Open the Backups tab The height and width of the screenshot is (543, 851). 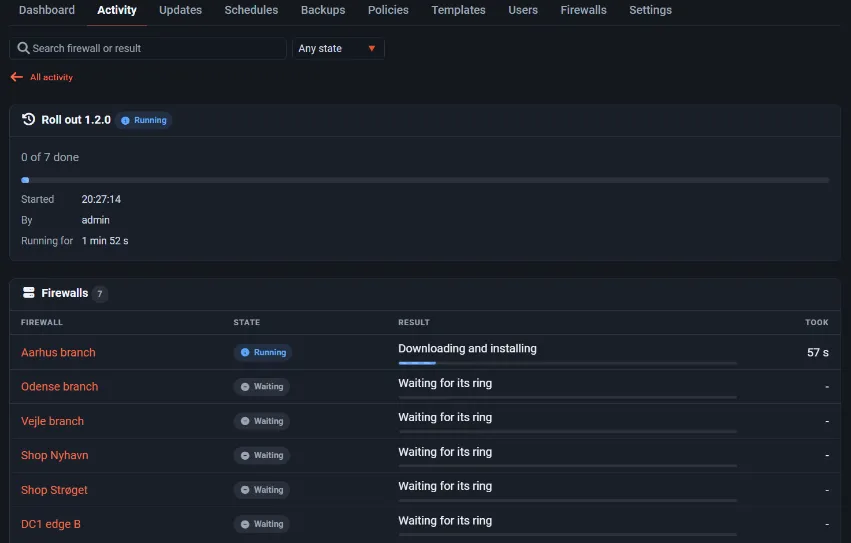323,10
